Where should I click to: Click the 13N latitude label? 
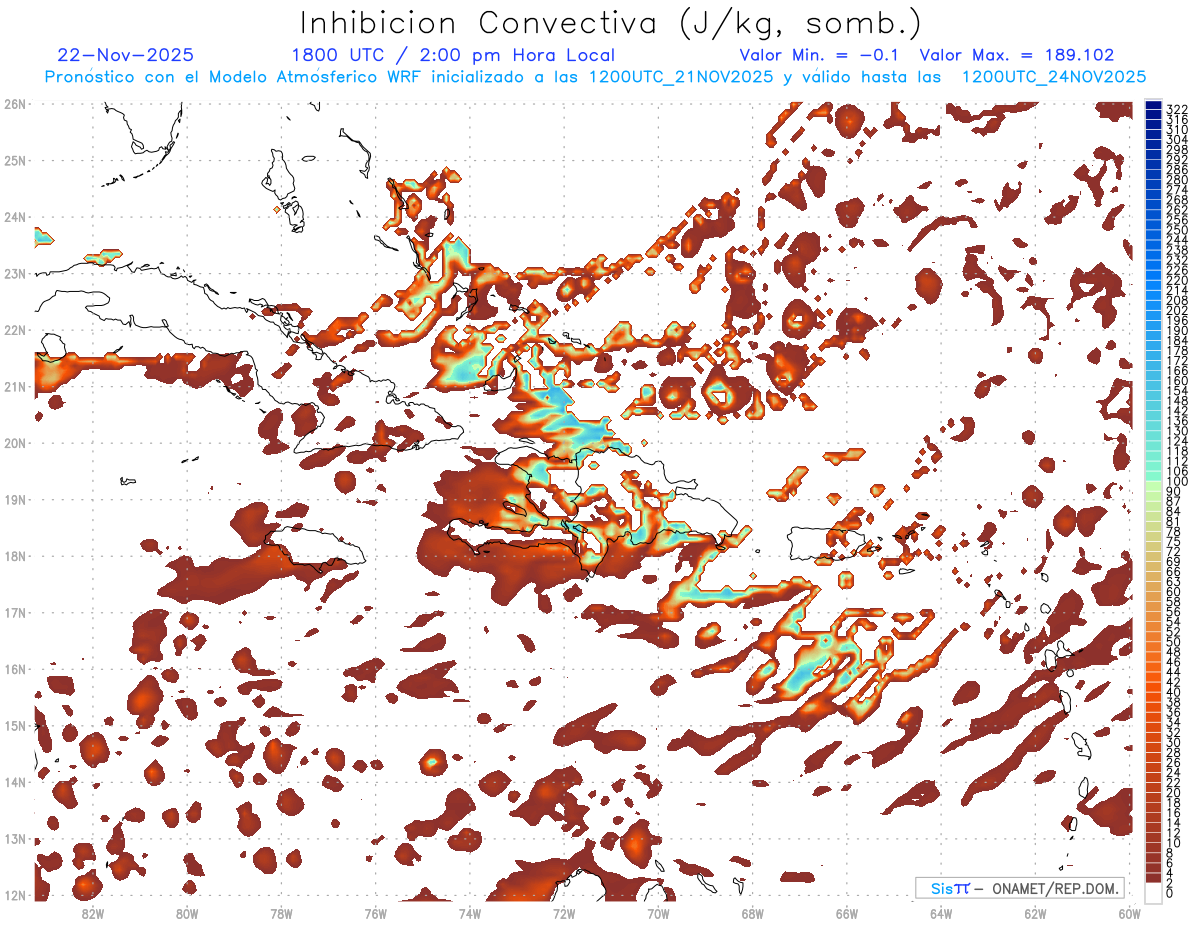(15, 838)
